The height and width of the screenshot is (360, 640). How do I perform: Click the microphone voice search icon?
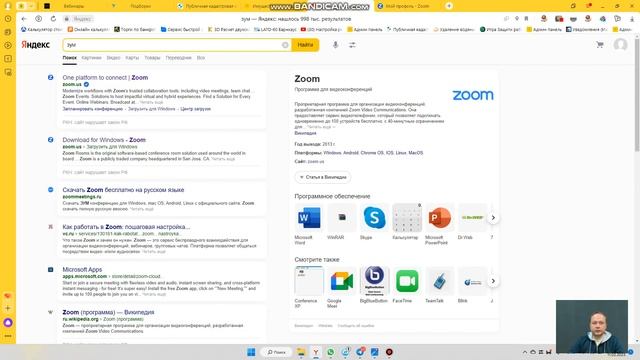tap(335, 45)
